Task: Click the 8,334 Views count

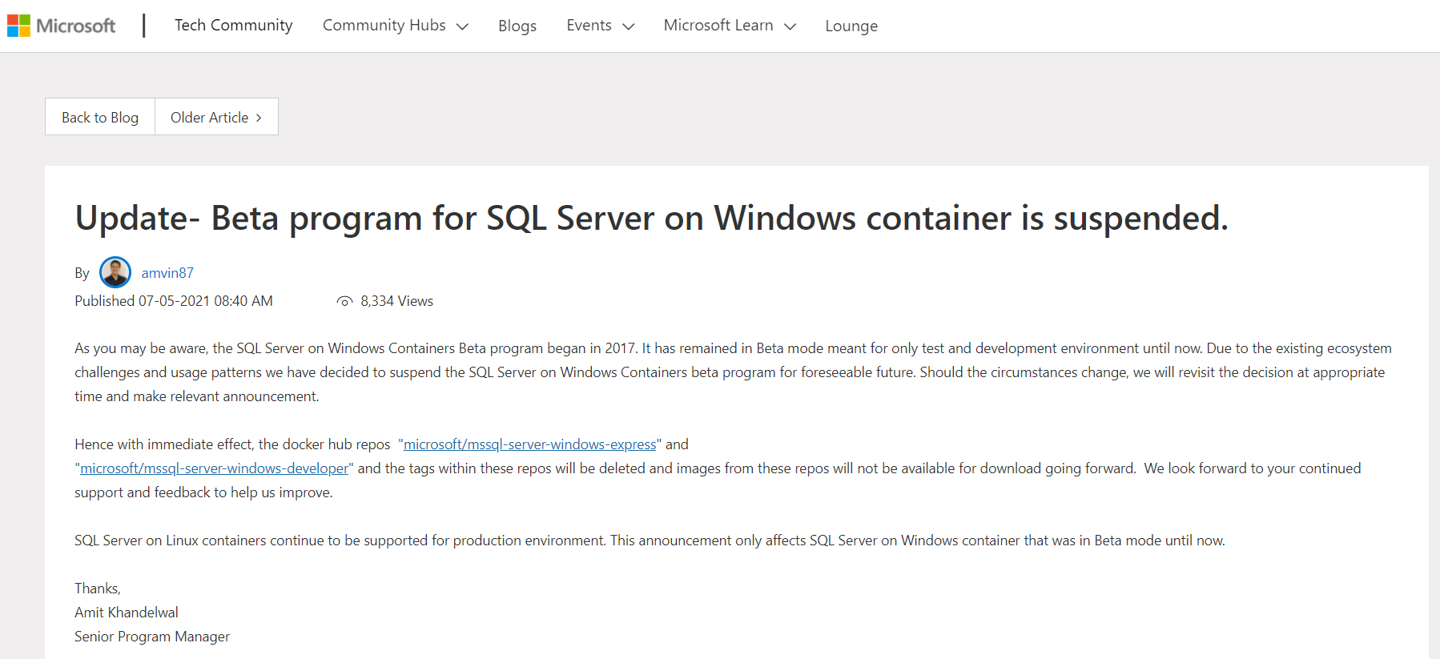Action: point(396,300)
